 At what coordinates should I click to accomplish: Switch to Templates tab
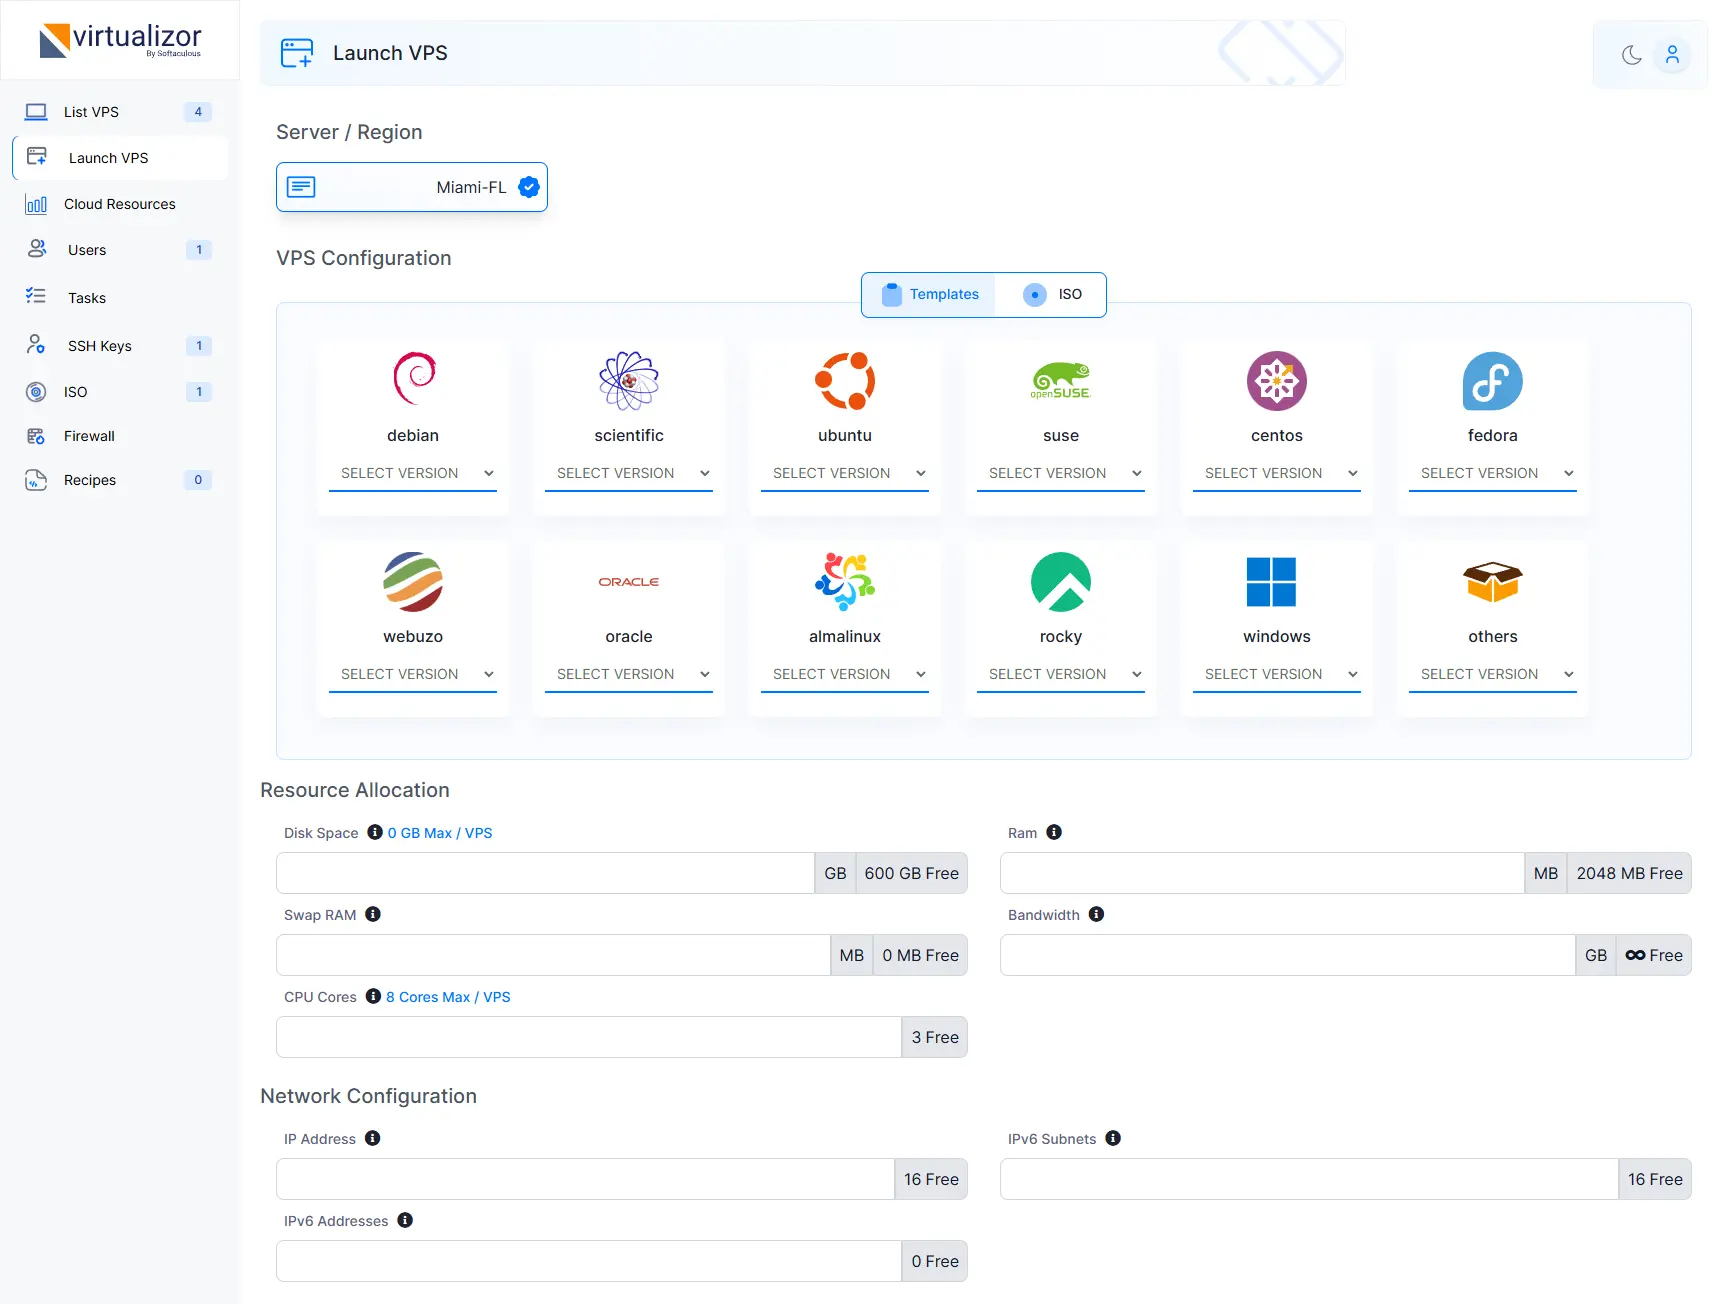click(929, 294)
